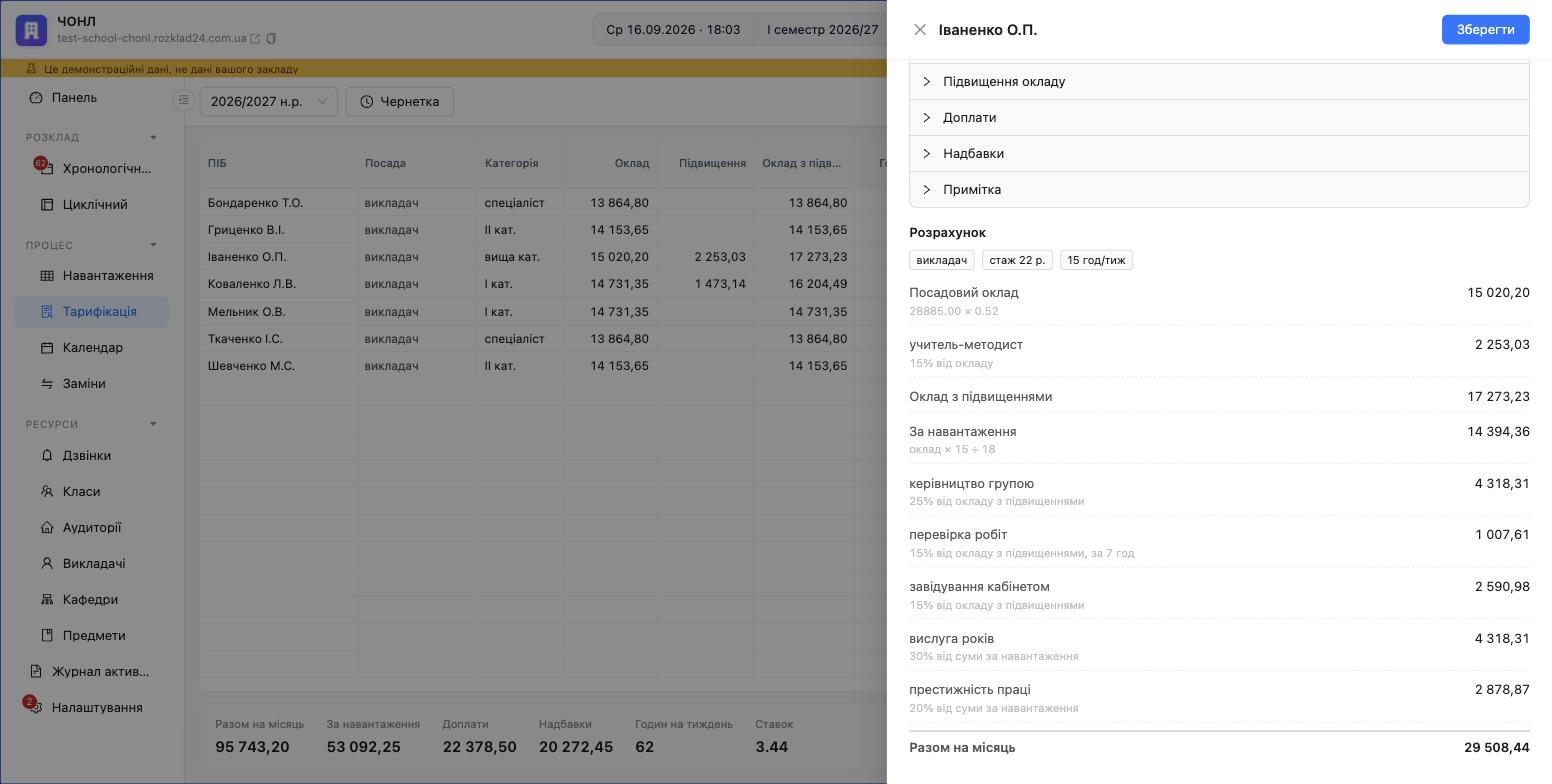The width and height of the screenshot is (1552, 784).
Task: Open external link icon next to school URL
Action: pos(255,39)
